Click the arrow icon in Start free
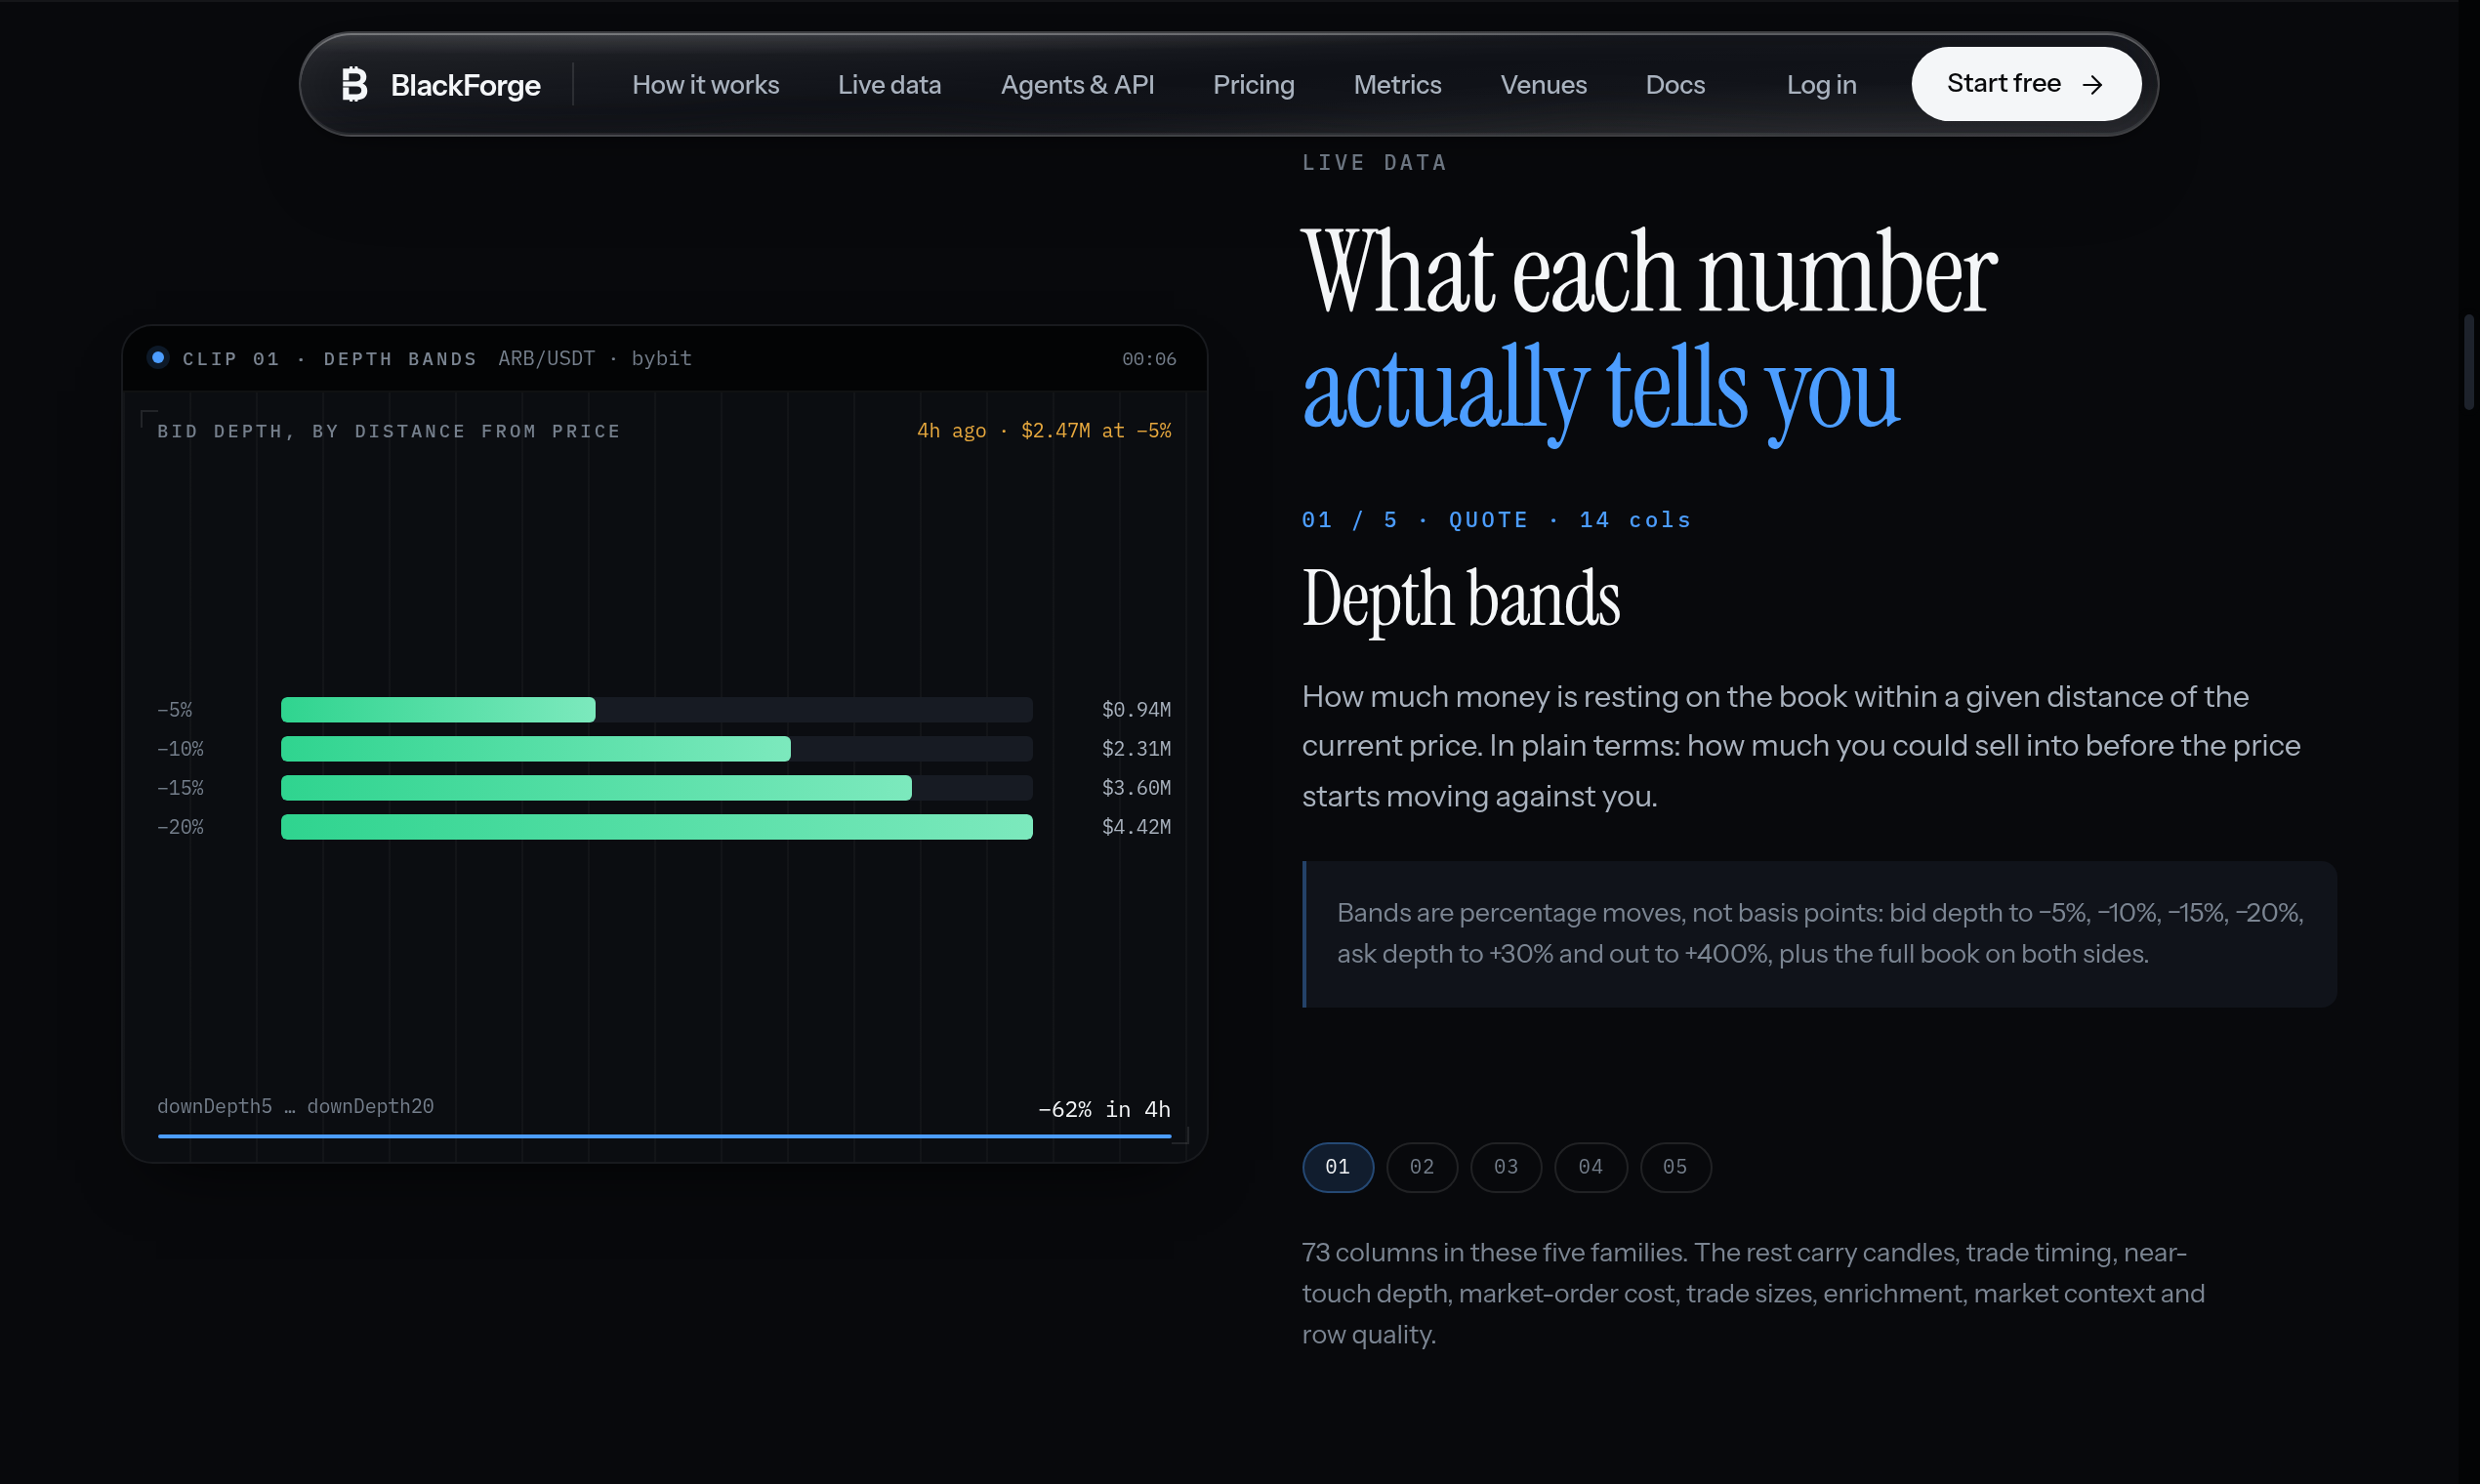Image resolution: width=2480 pixels, height=1484 pixels. click(x=2092, y=85)
